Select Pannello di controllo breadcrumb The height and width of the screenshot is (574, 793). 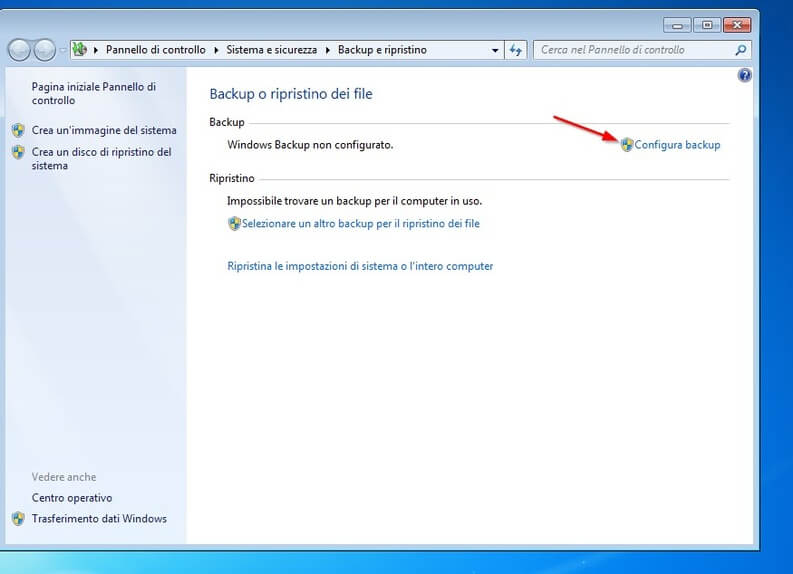coord(156,50)
